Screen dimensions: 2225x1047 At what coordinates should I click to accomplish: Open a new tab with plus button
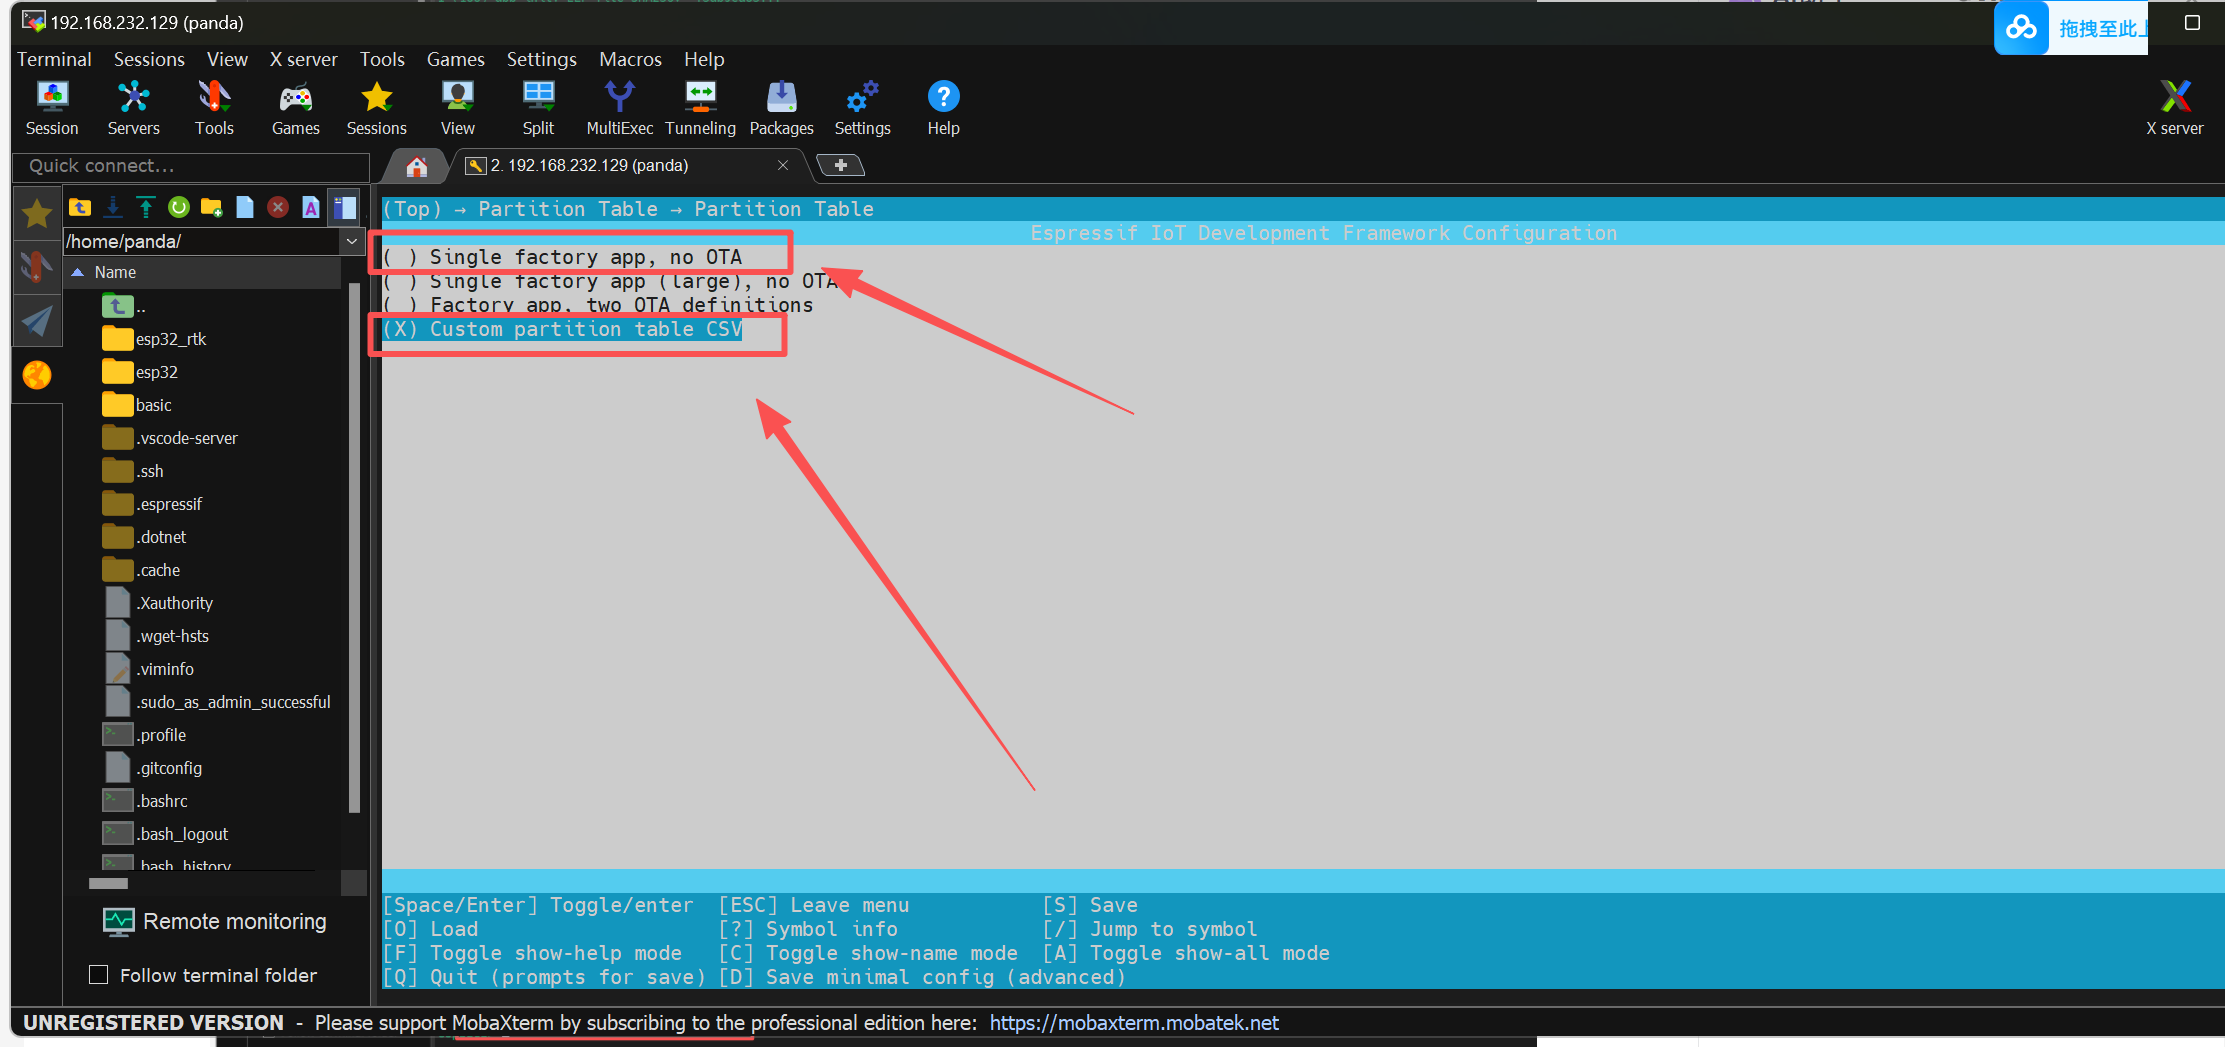click(841, 165)
